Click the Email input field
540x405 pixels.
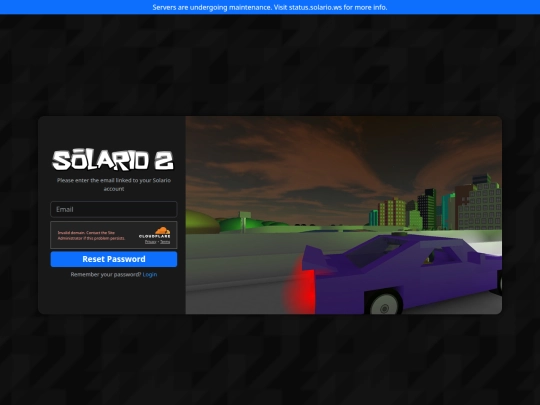[114, 209]
